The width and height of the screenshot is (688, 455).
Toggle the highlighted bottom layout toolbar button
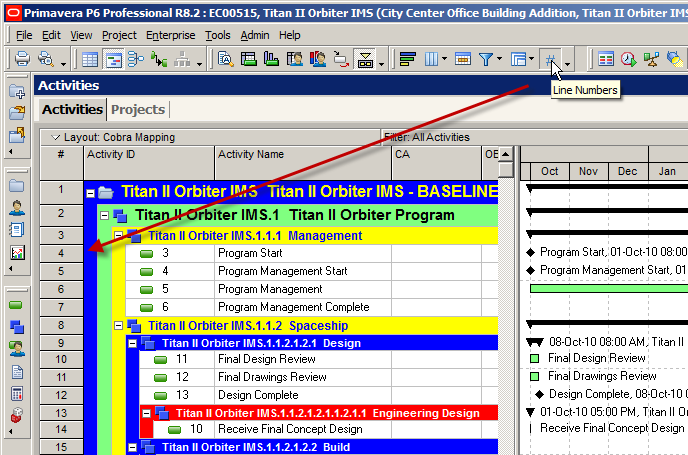click(x=365, y=59)
